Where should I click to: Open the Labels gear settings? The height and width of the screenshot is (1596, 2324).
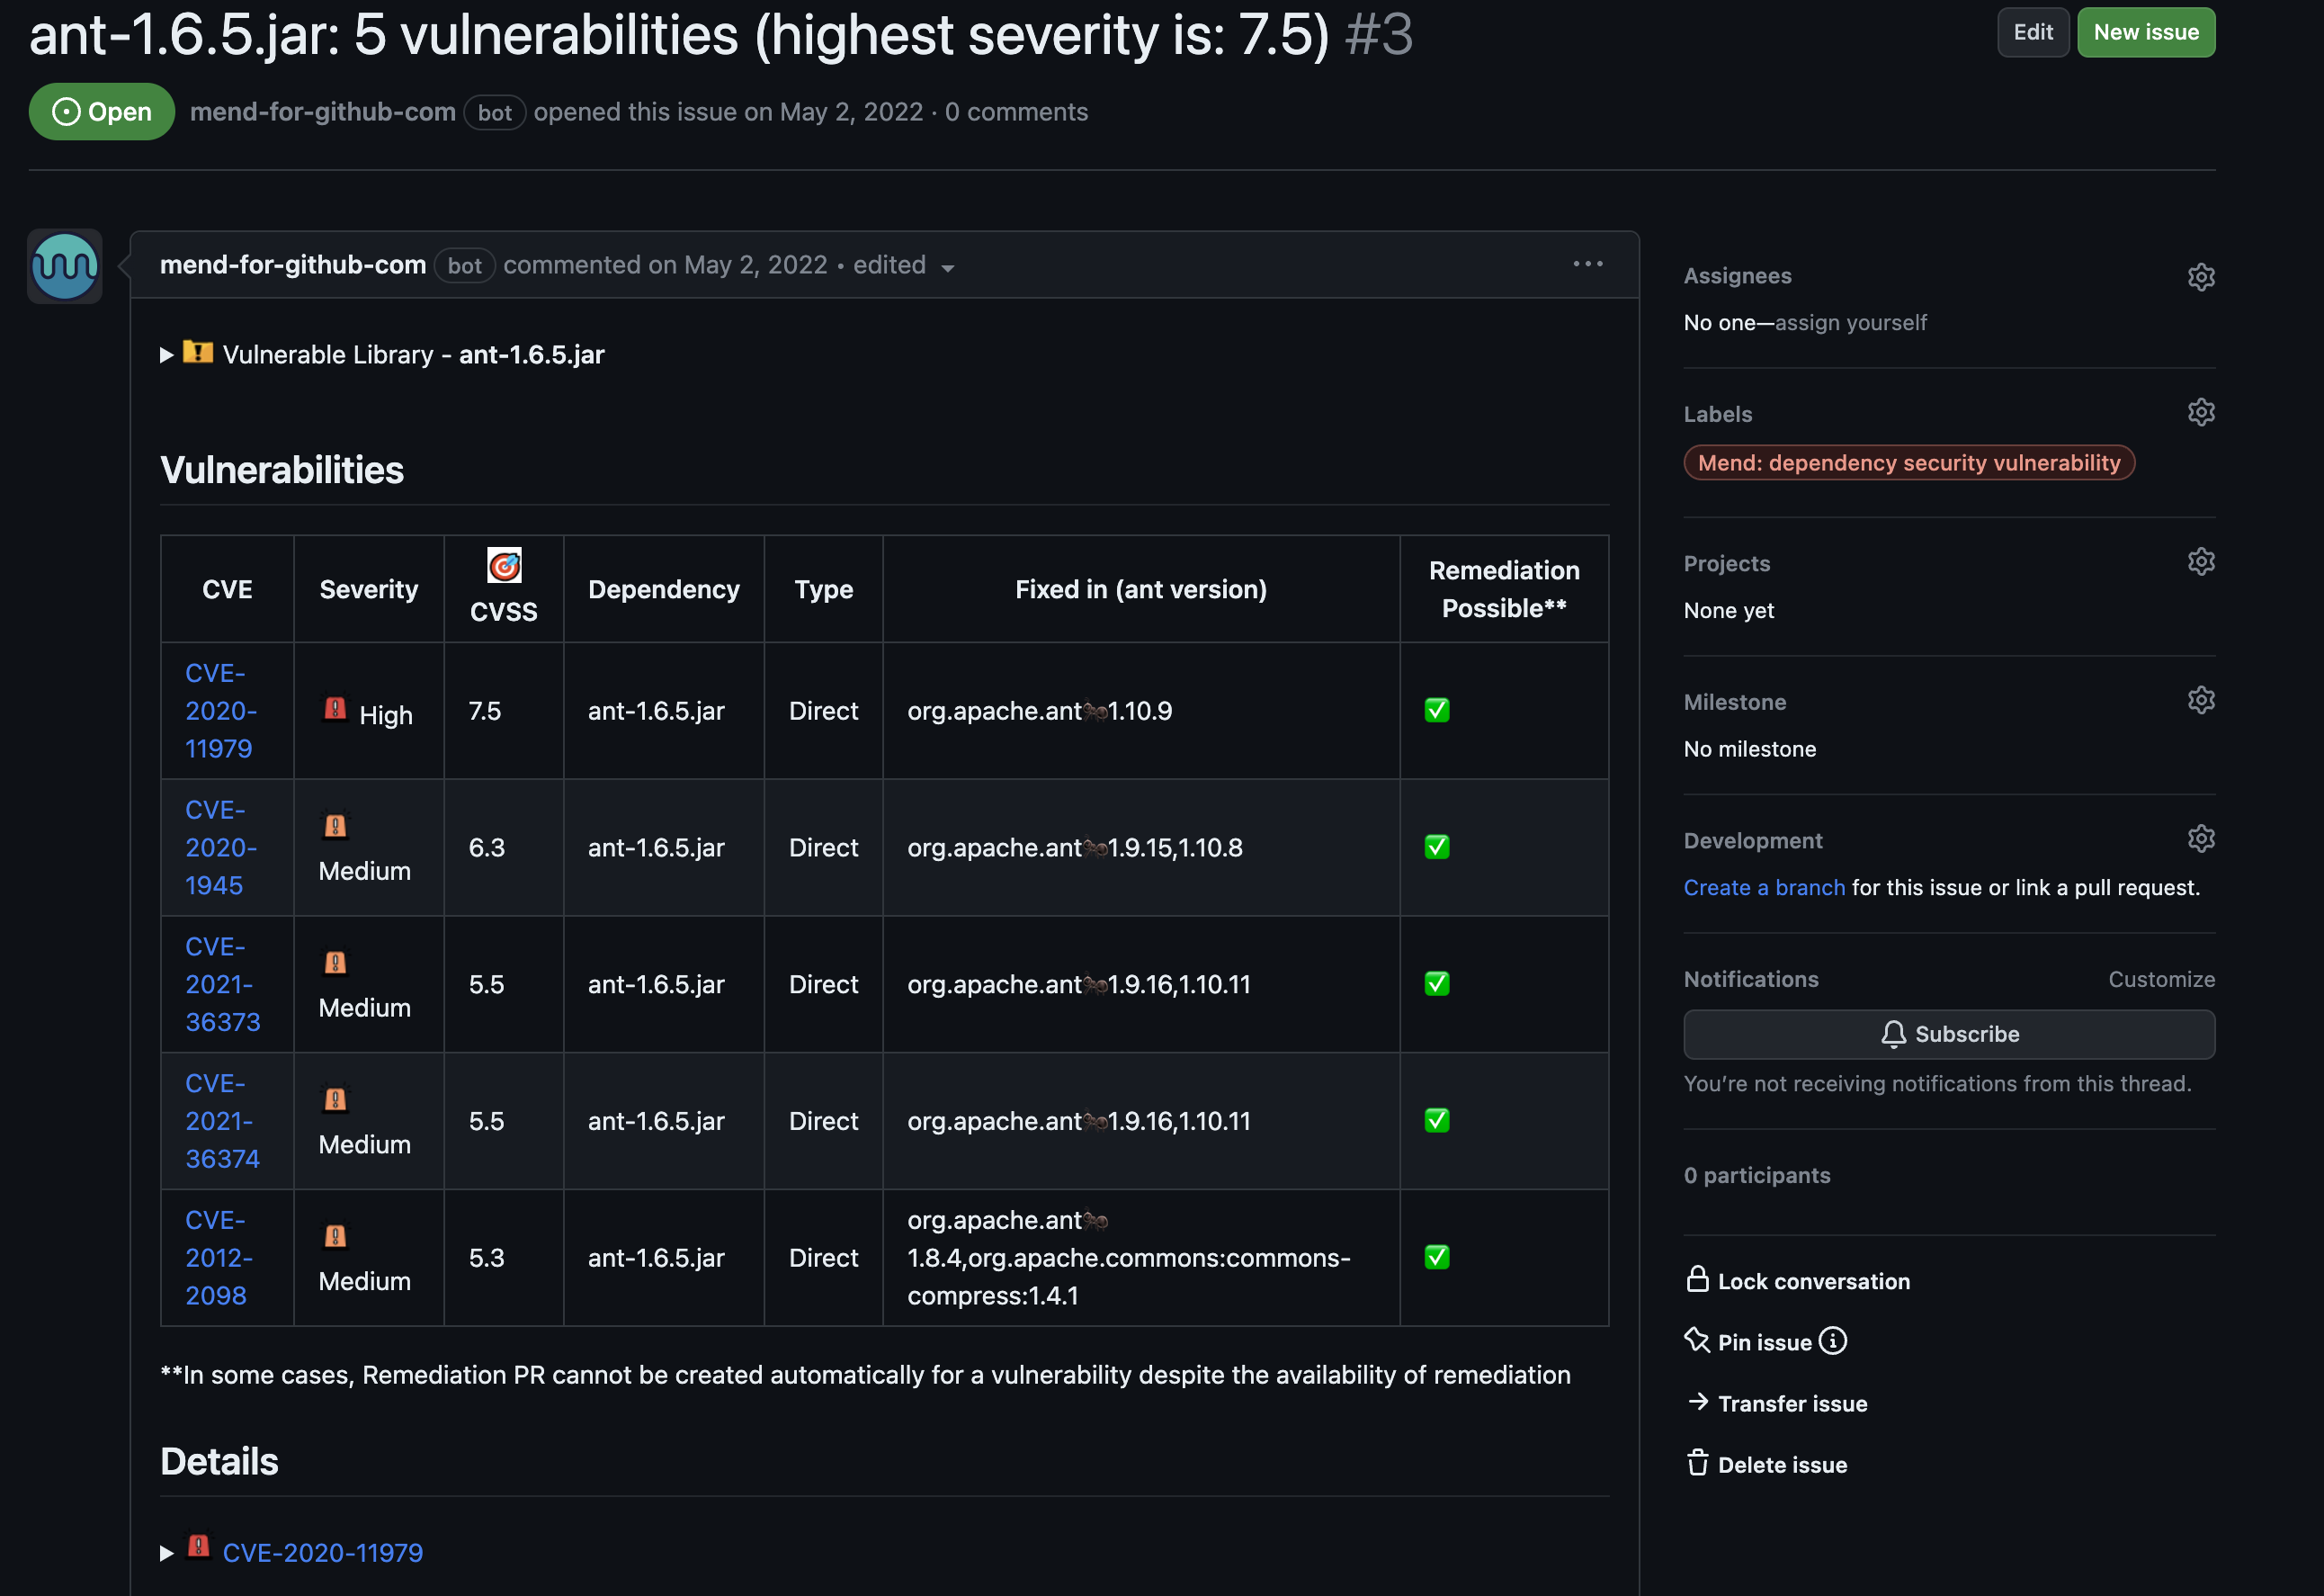[2200, 413]
